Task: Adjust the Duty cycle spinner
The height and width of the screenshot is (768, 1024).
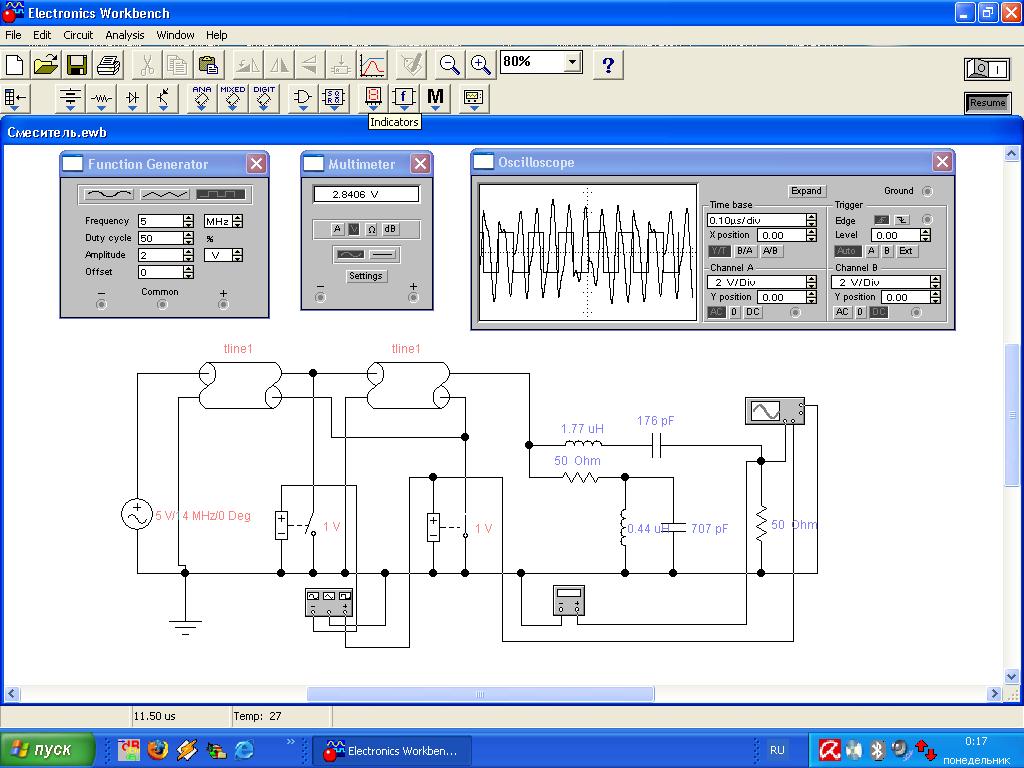Action: [x=189, y=238]
